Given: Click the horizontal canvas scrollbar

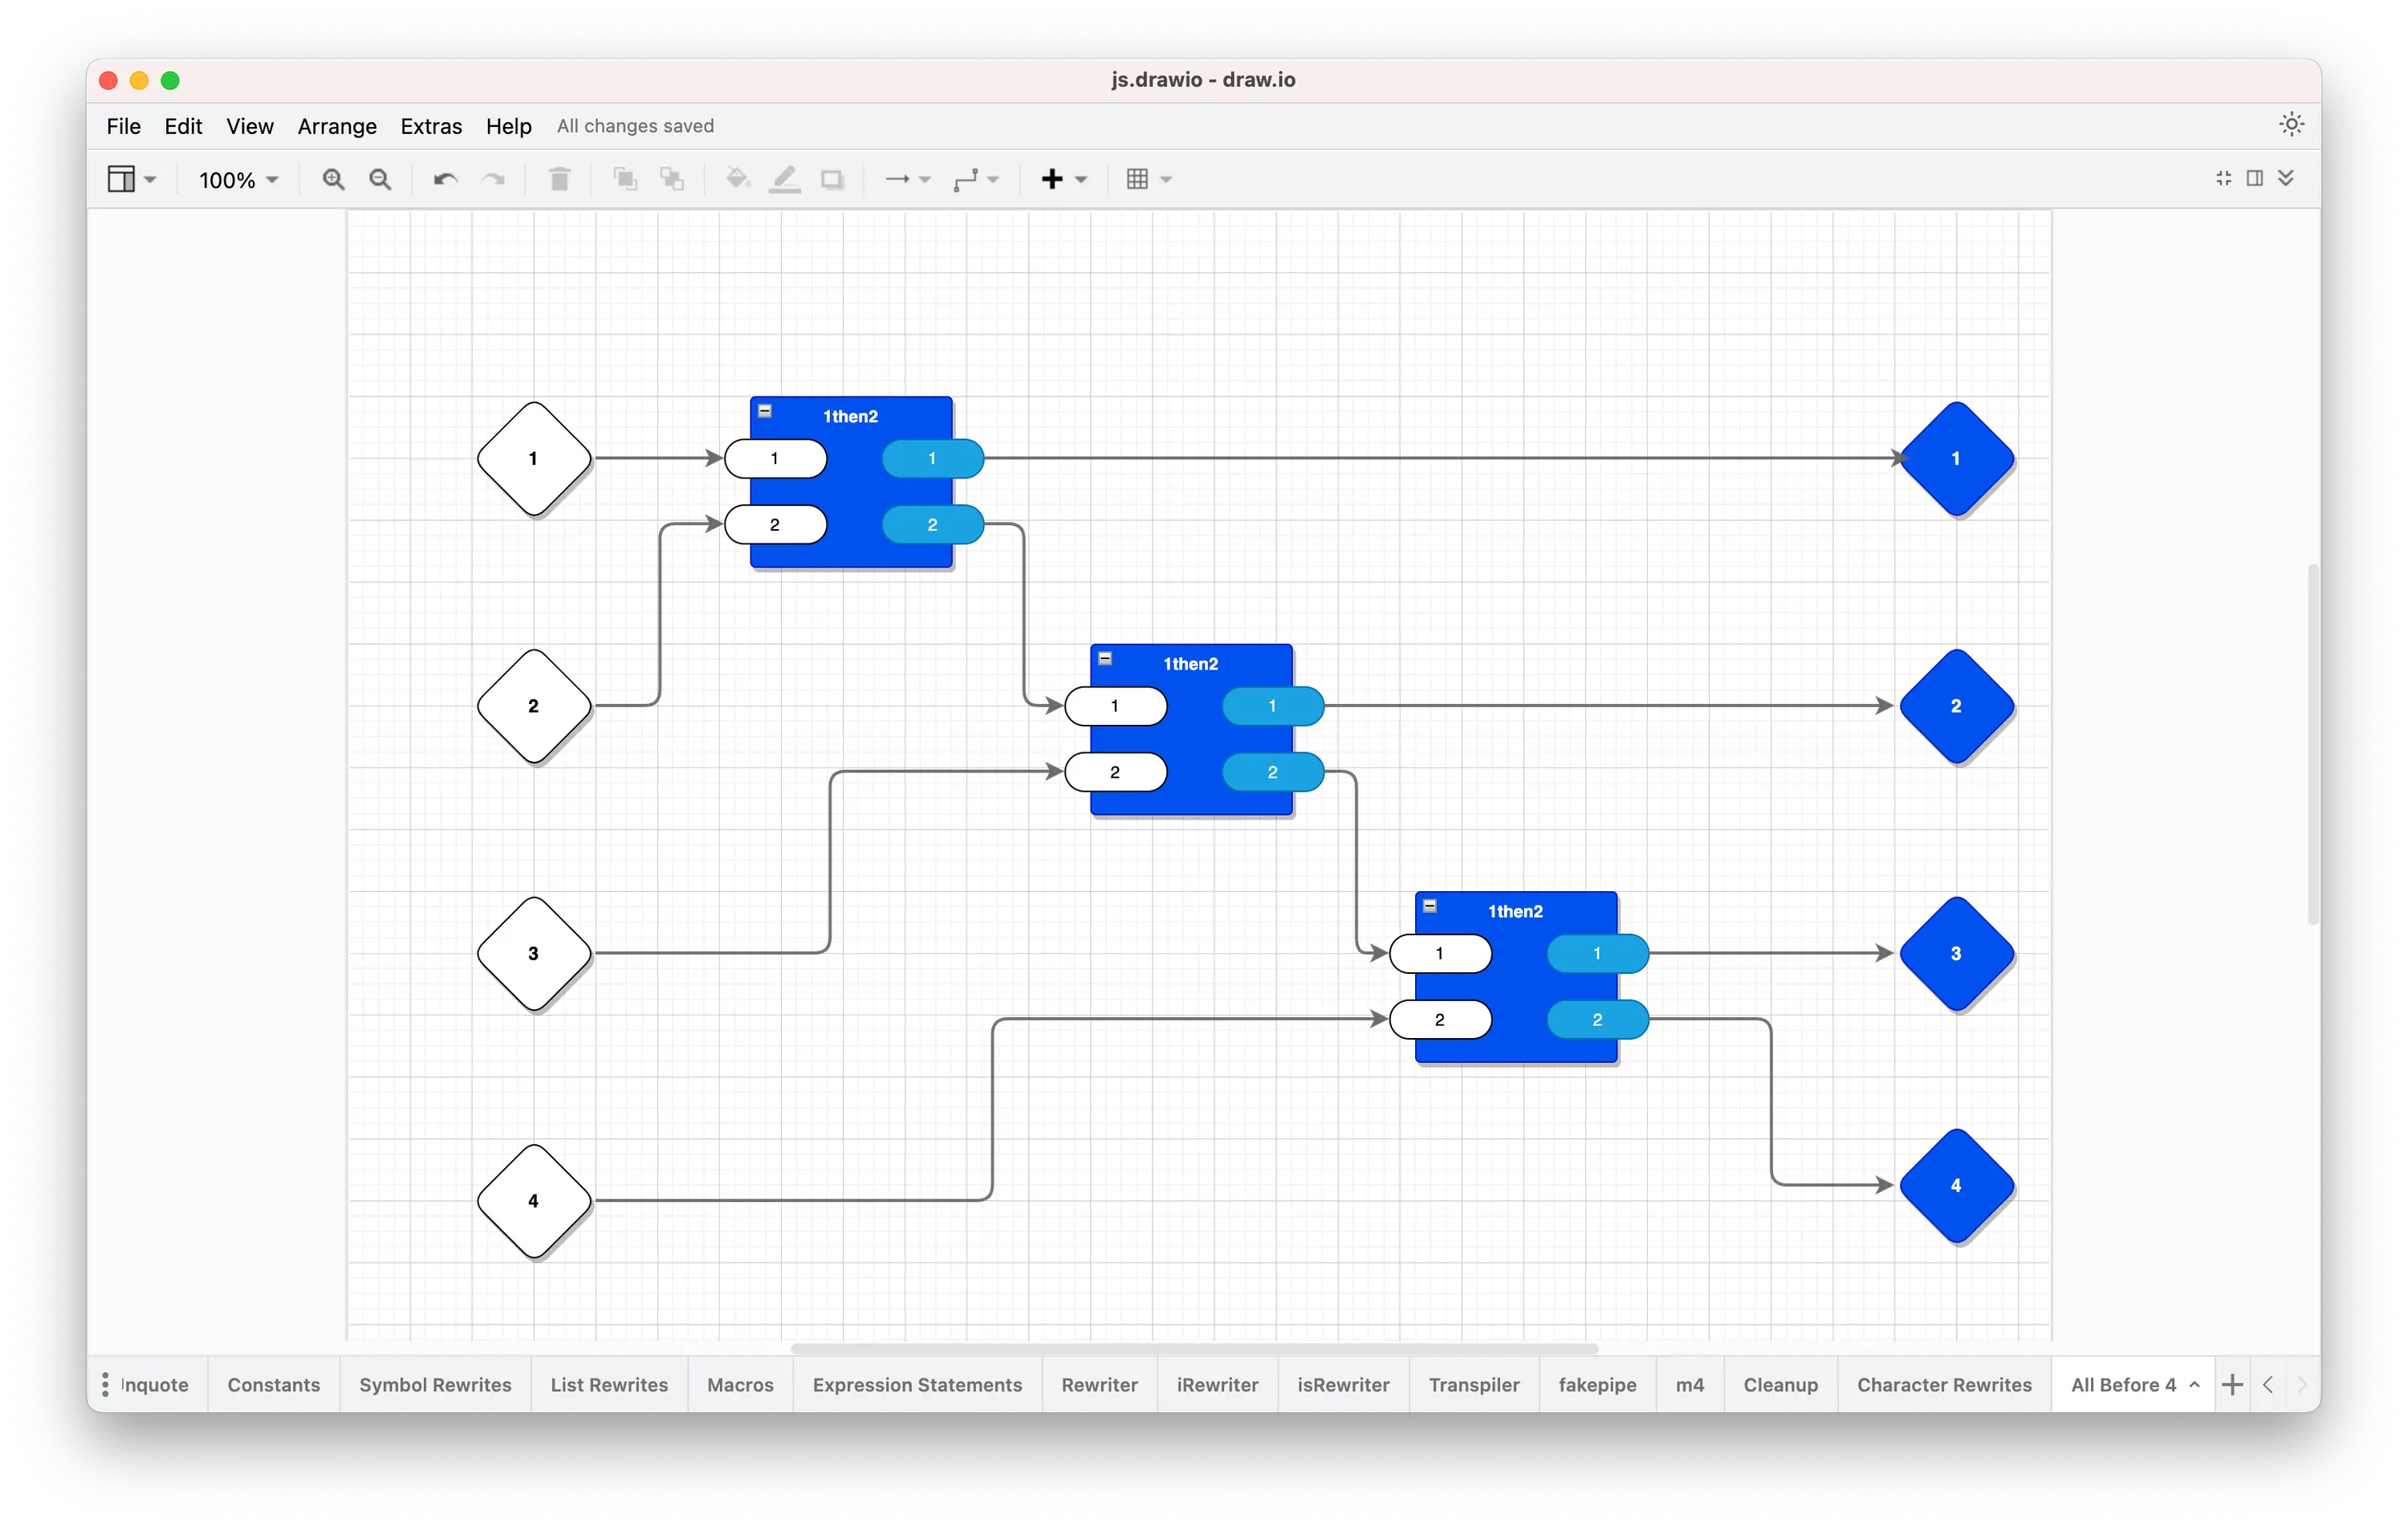Looking at the screenshot, I should pos(1194,1348).
